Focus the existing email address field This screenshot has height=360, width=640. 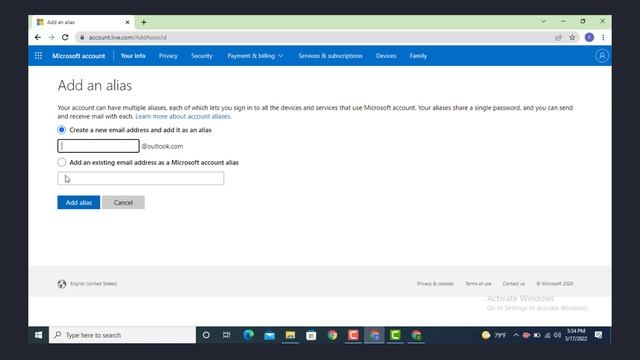point(140,178)
